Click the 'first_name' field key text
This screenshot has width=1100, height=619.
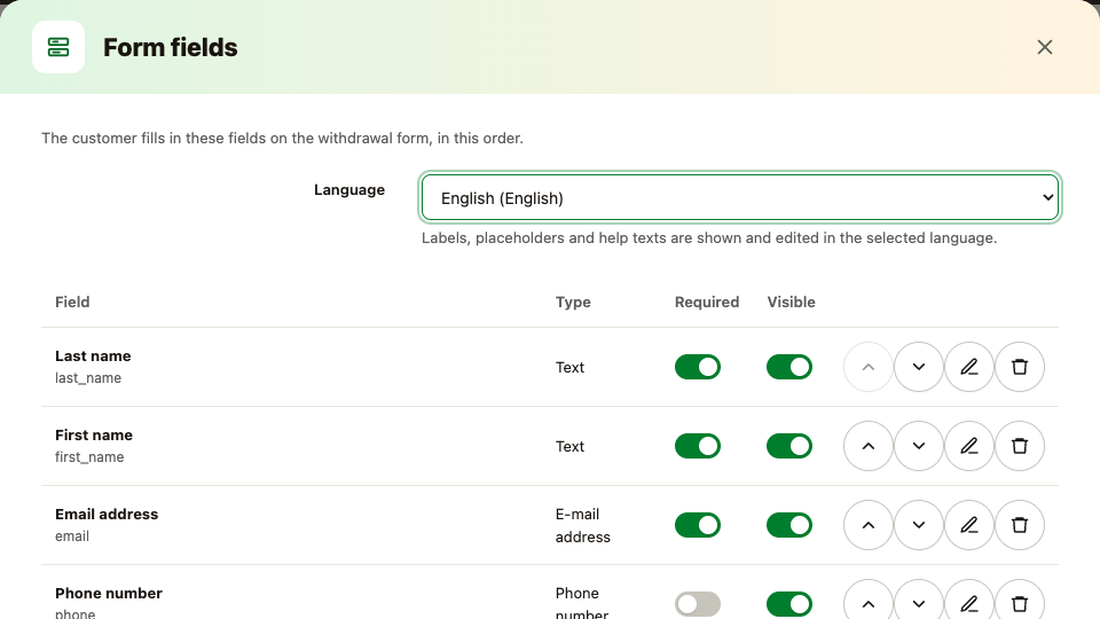(x=90, y=457)
